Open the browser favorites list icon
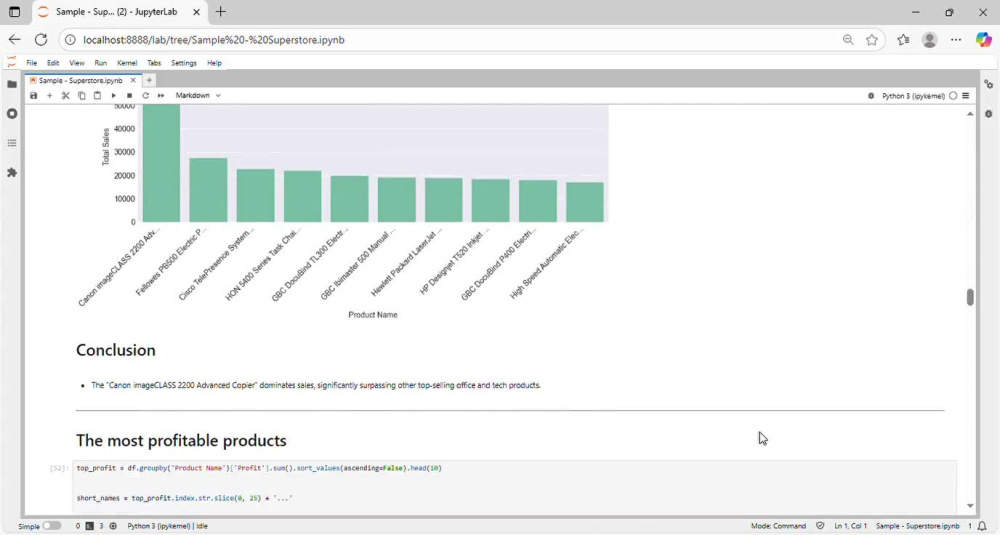 (x=903, y=40)
